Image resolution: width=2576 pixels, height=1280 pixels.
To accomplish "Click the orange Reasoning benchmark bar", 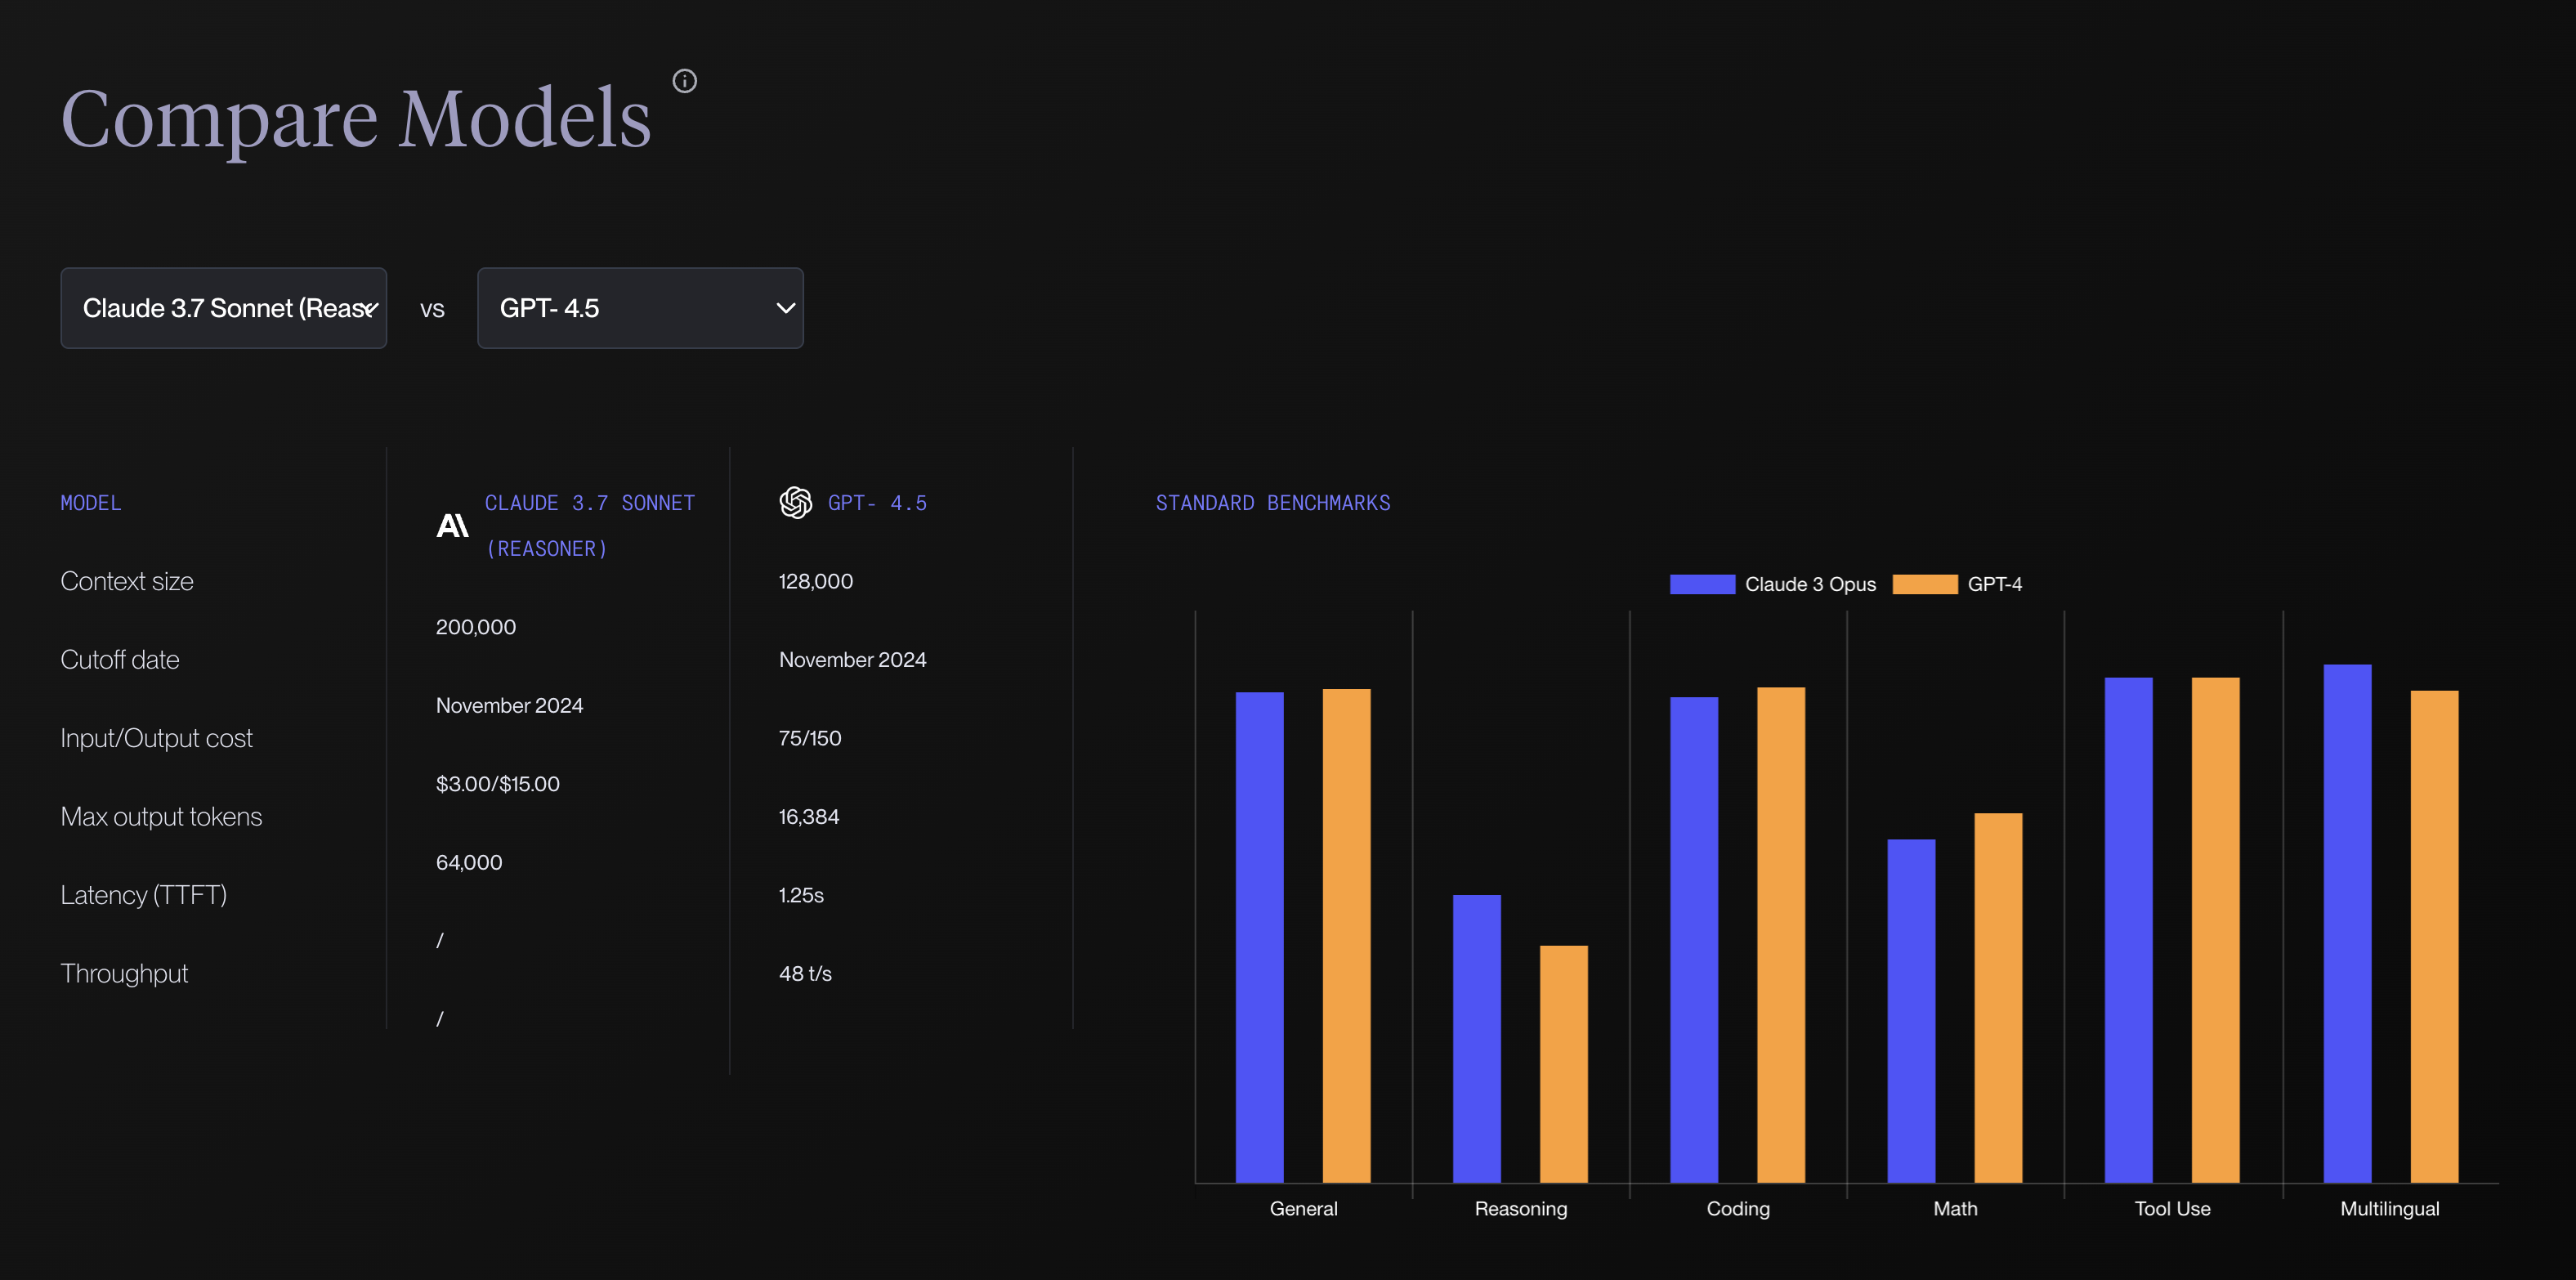I will [x=1563, y=1063].
